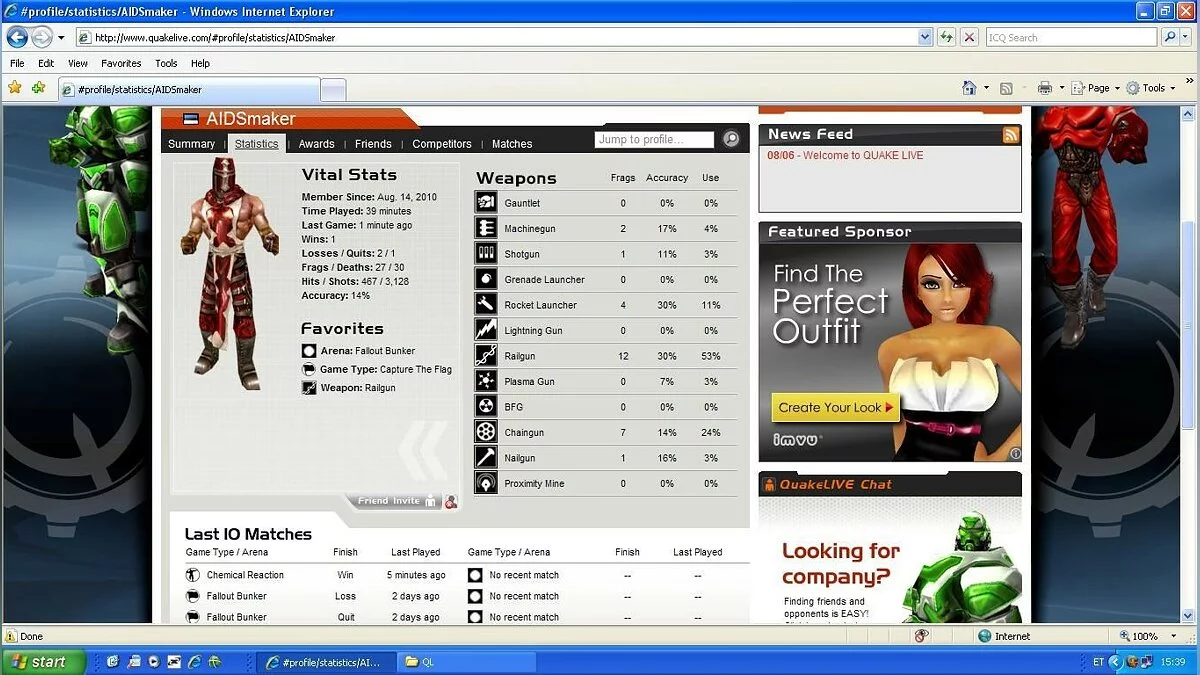Viewport: 1200px width, 675px height.
Task: Click the favorite Arena icon
Action: click(x=309, y=351)
